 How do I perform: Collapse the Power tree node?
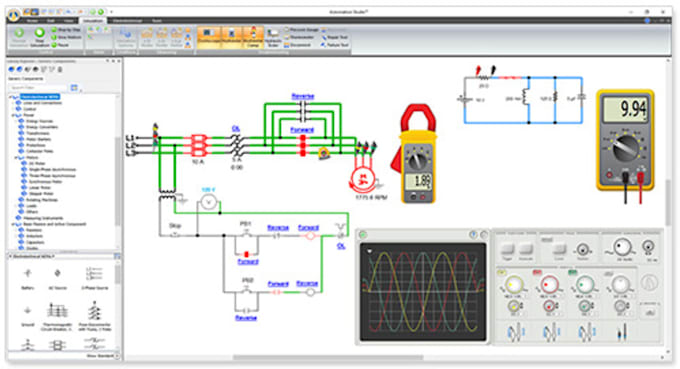[14, 115]
